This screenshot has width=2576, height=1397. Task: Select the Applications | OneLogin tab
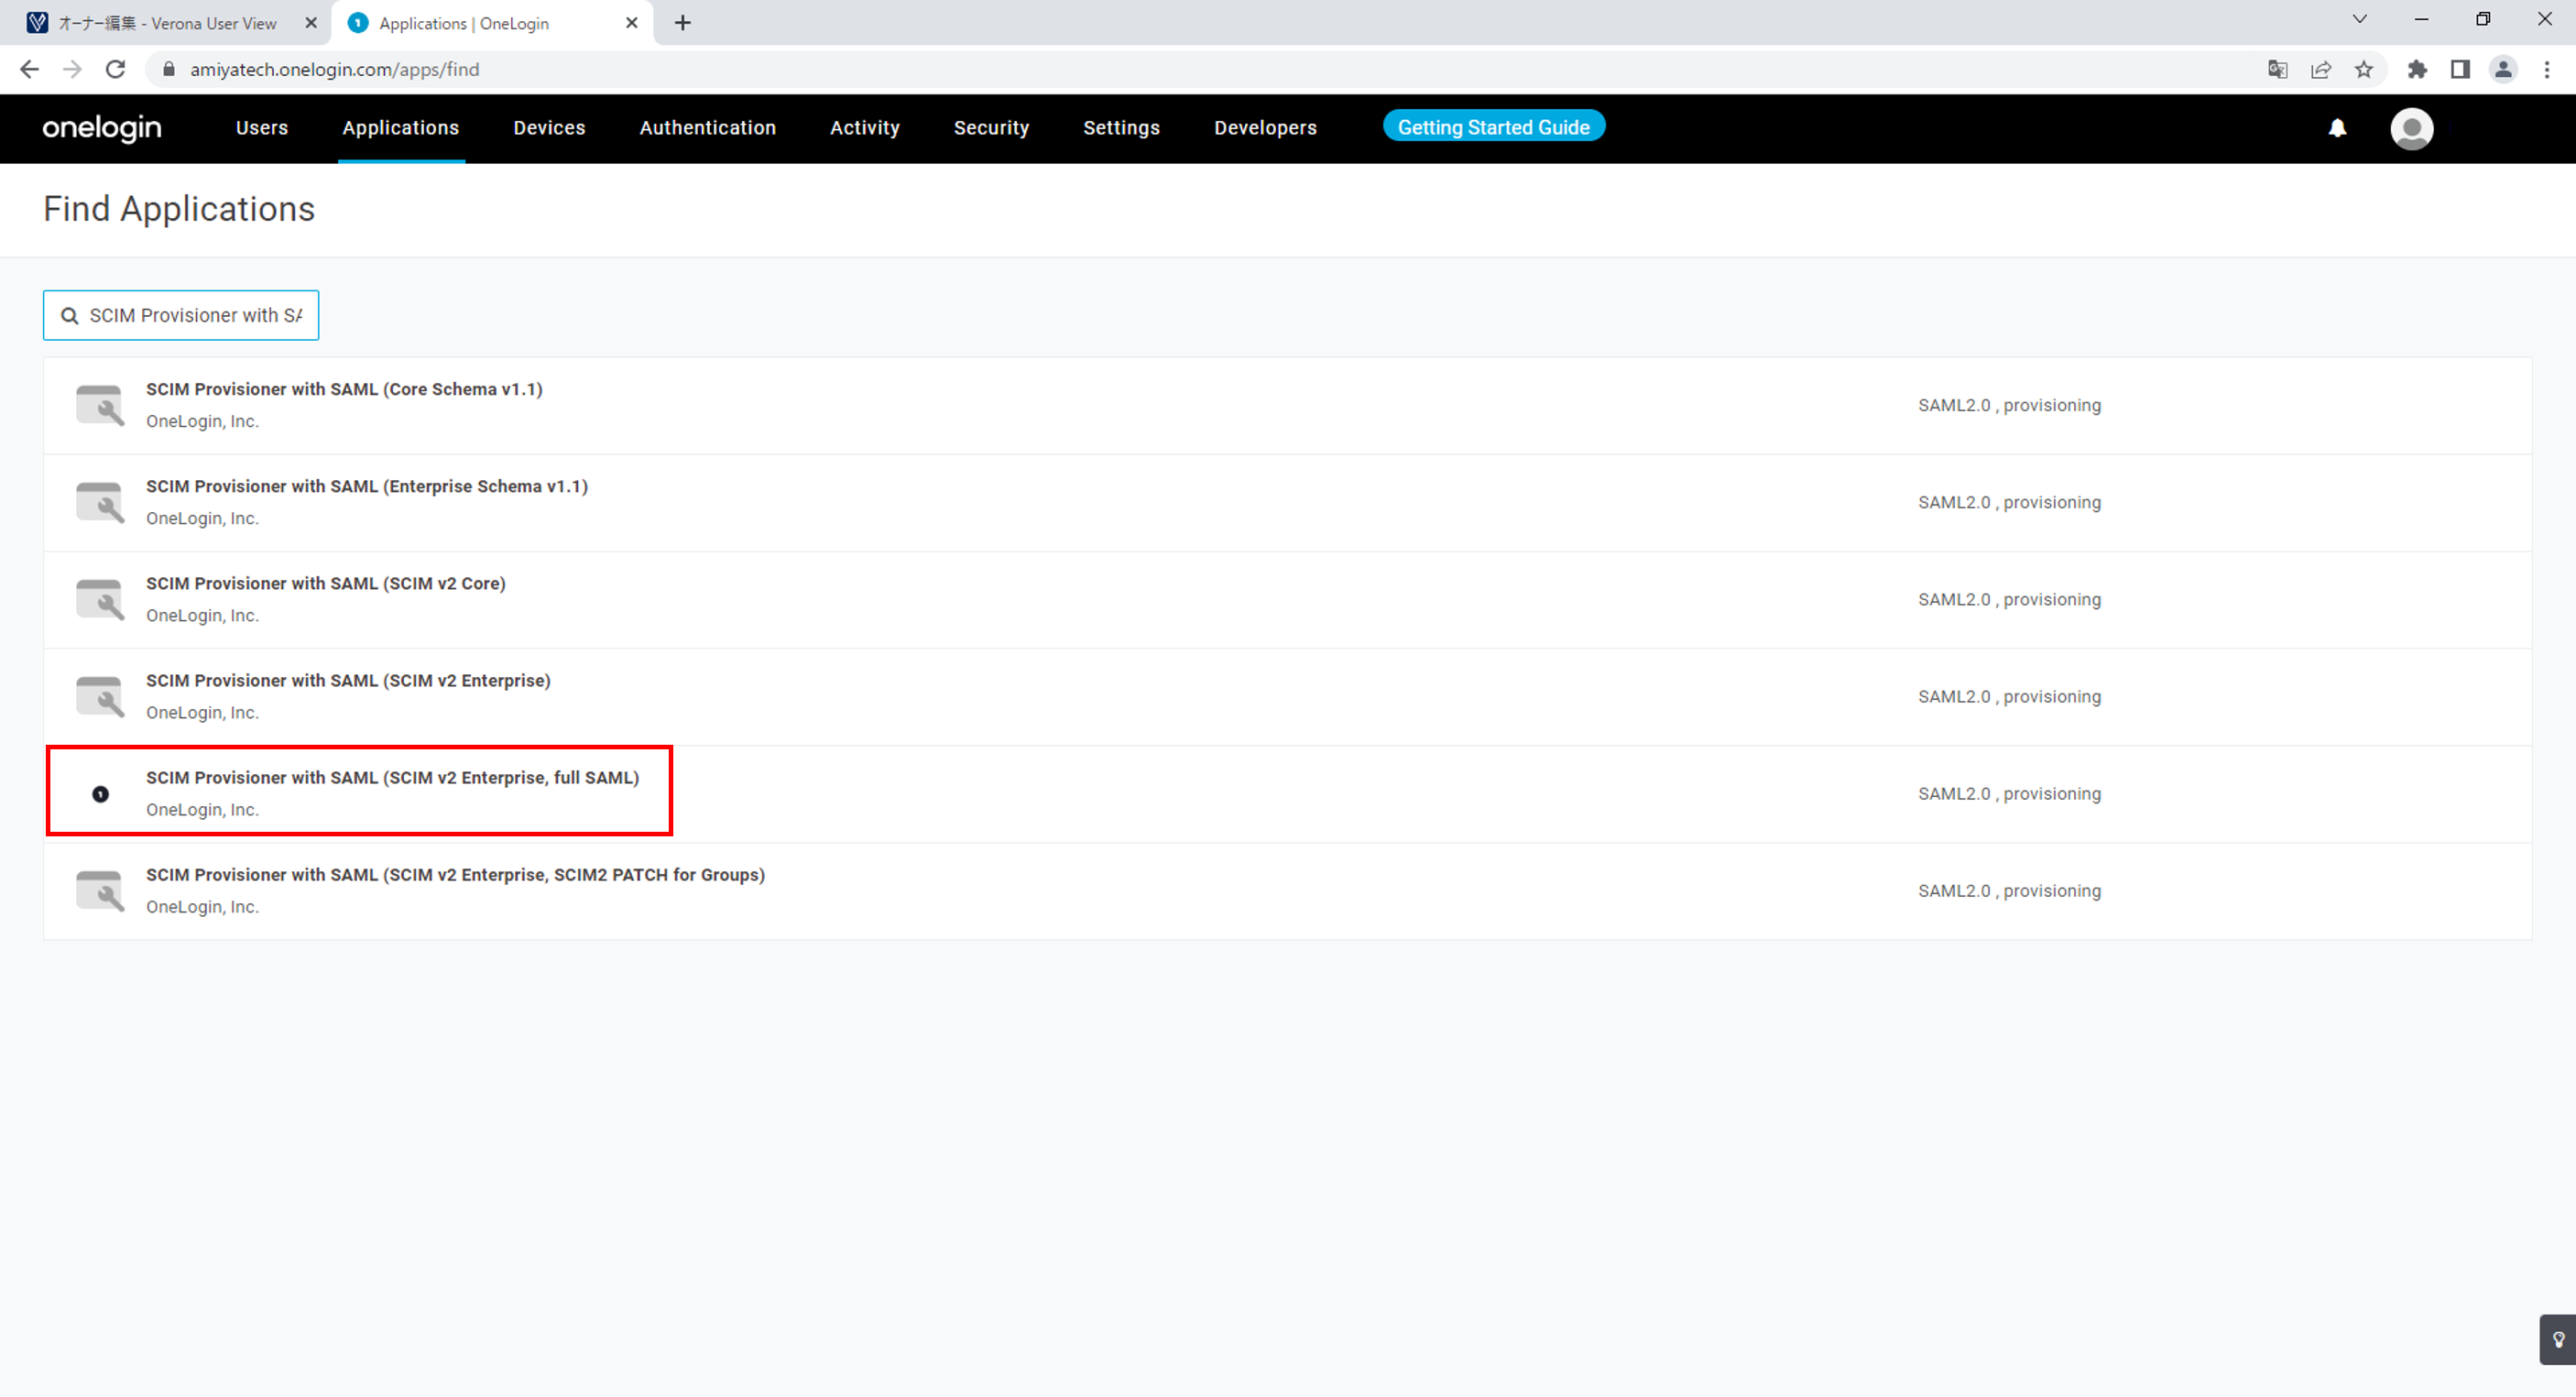pos(490,23)
